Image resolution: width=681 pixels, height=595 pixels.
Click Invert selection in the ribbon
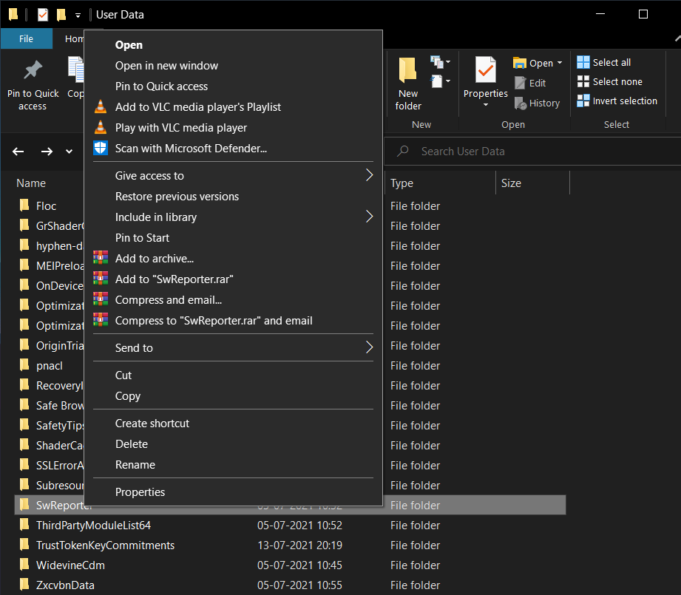pos(617,101)
